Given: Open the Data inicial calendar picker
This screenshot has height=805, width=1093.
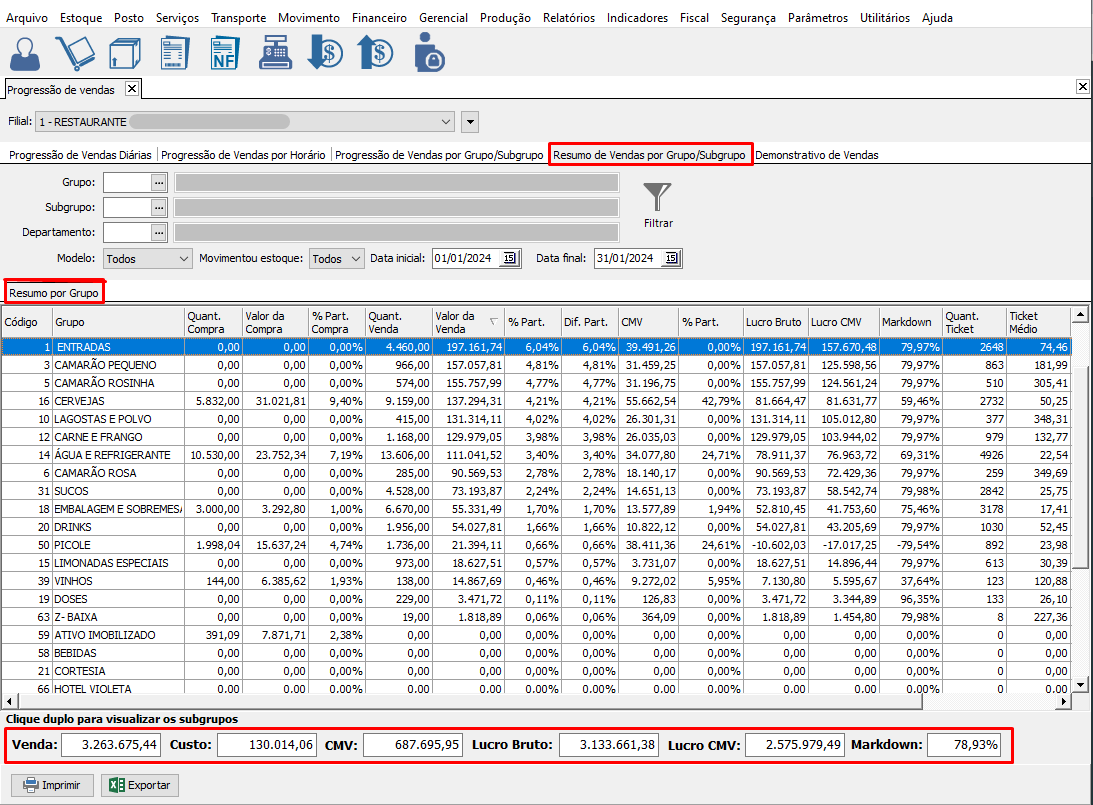Looking at the screenshot, I should click(509, 259).
